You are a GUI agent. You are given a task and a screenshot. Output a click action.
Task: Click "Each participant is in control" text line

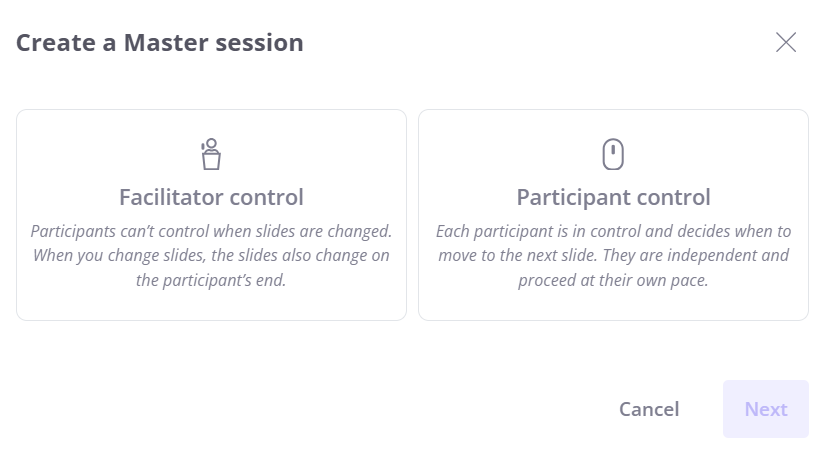click(x=613, y=231)
